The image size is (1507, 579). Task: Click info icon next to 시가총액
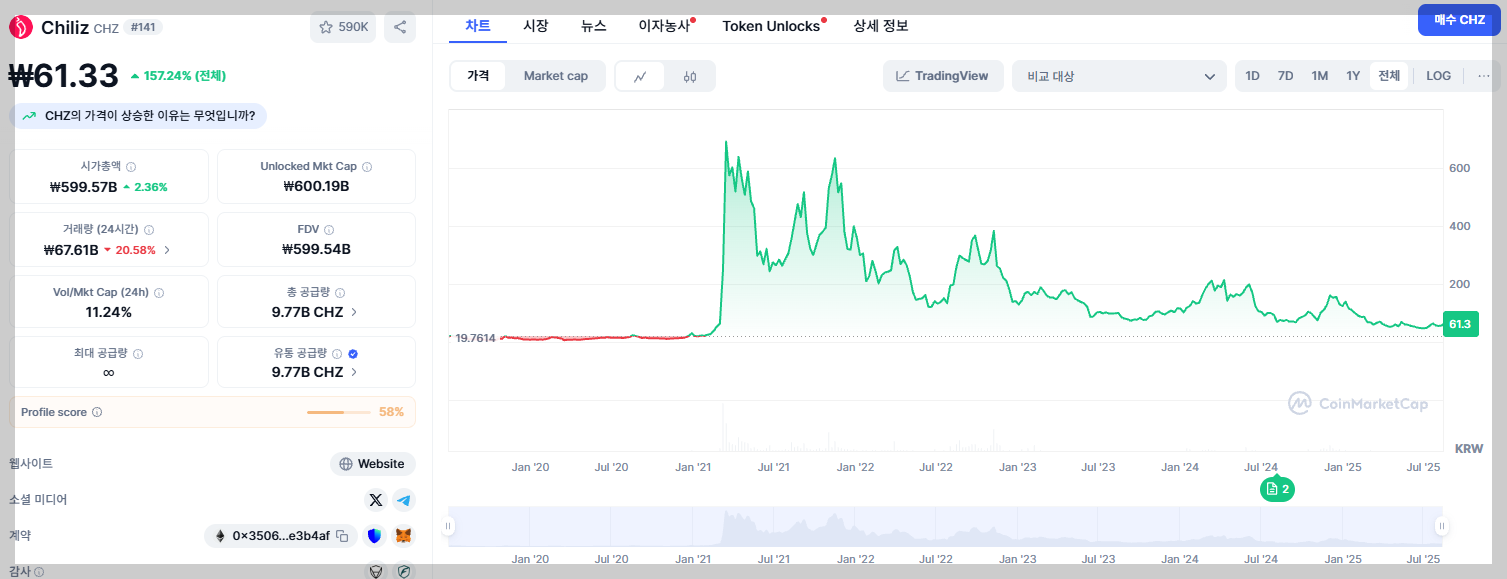click(x=131, y=167)
